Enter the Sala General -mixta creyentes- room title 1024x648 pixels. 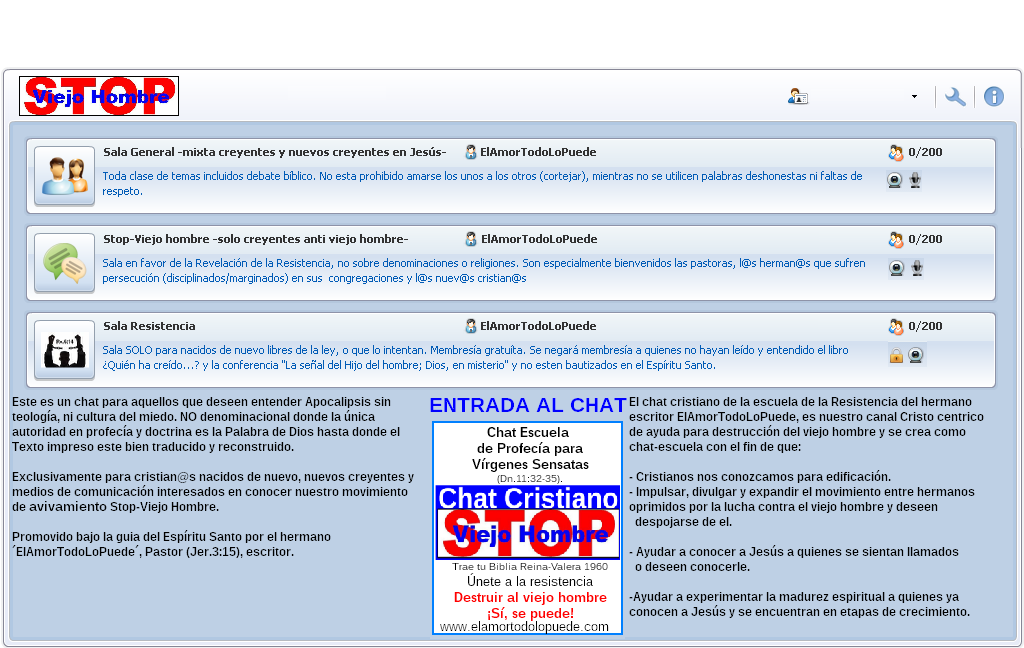coord(274,152)
